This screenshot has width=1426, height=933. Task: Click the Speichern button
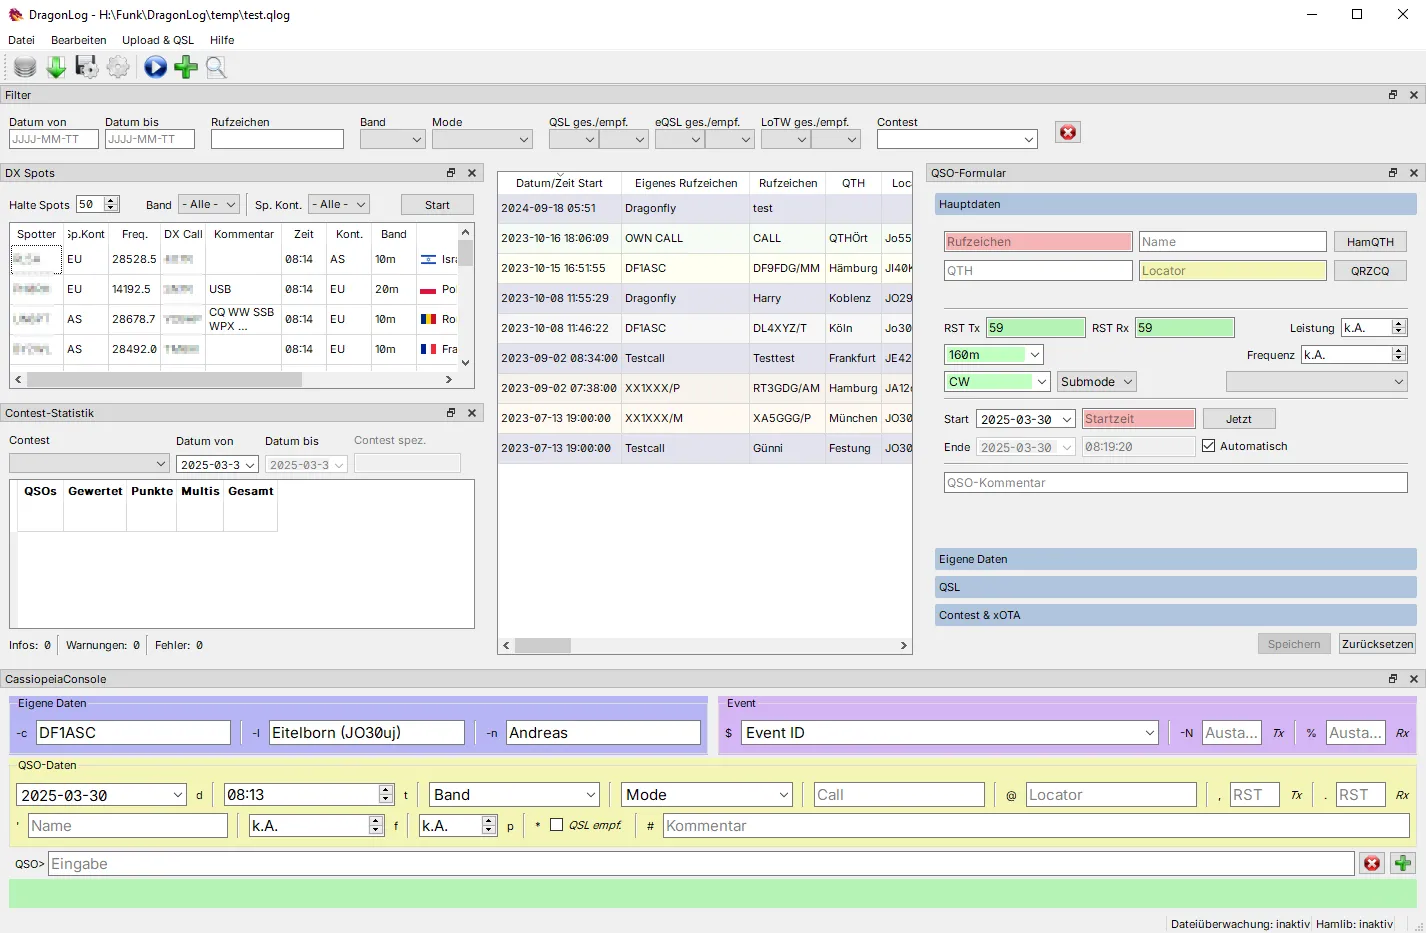point(1294,644)
